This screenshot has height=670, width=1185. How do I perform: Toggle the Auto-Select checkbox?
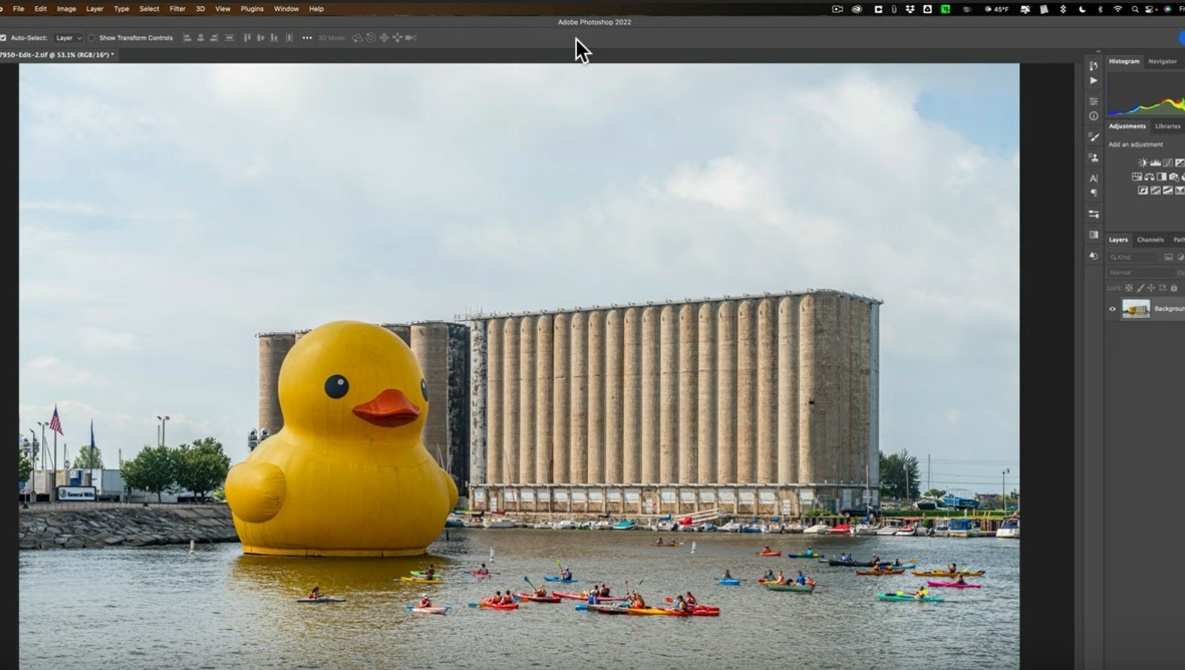pos(4,38)
